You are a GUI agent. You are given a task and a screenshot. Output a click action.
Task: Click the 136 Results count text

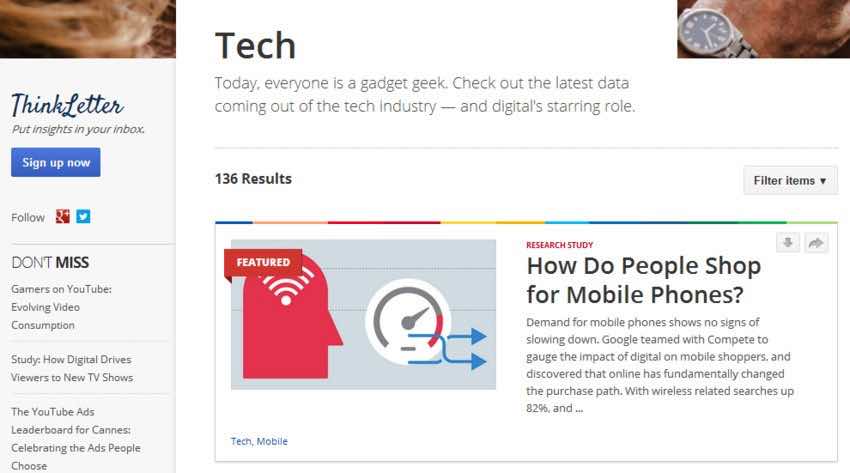point(253,179)
